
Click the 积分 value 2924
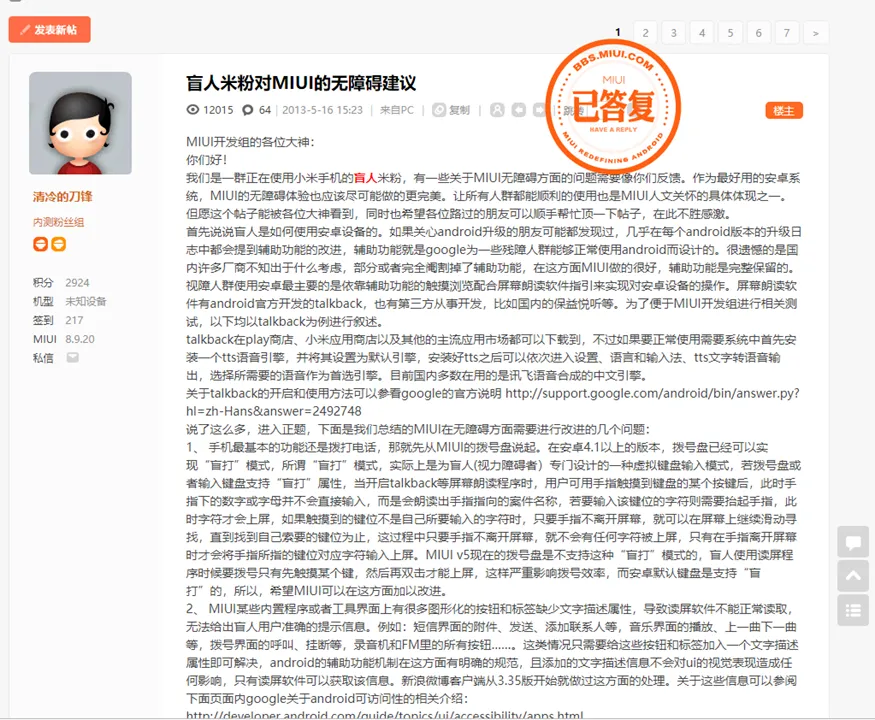[77, 282]
